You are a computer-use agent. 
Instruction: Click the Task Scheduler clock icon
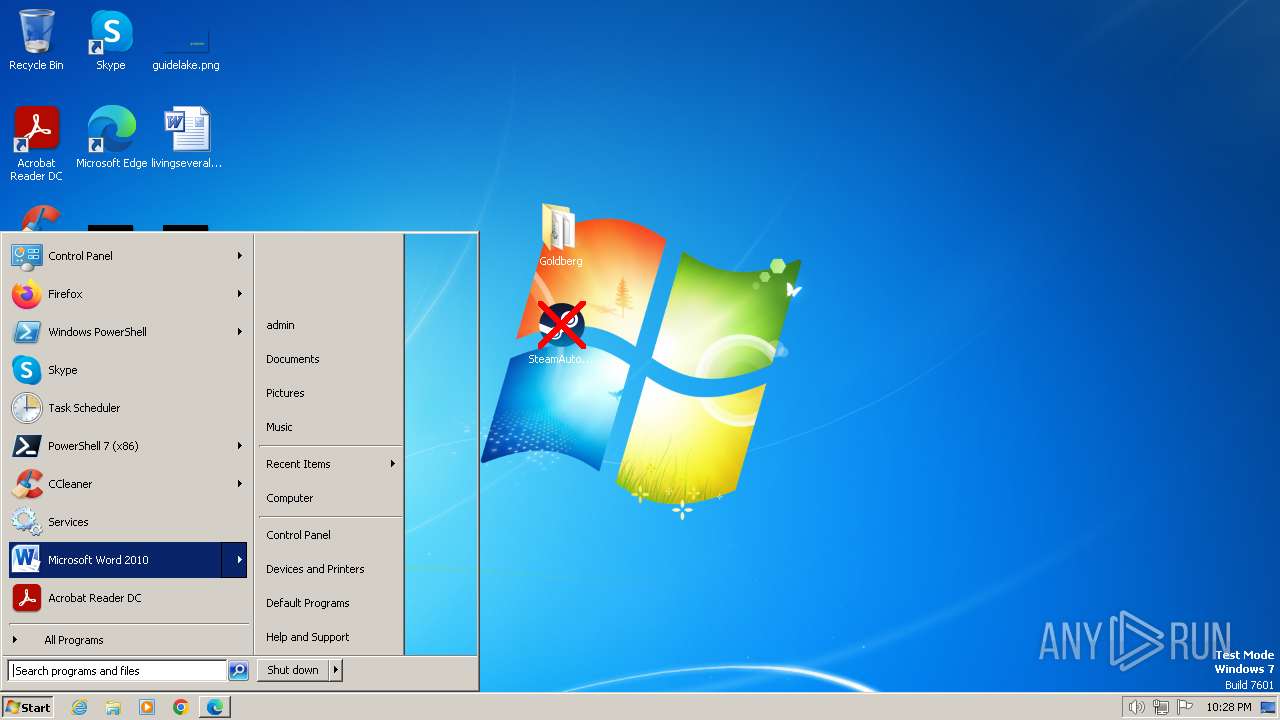pos(26,408)
